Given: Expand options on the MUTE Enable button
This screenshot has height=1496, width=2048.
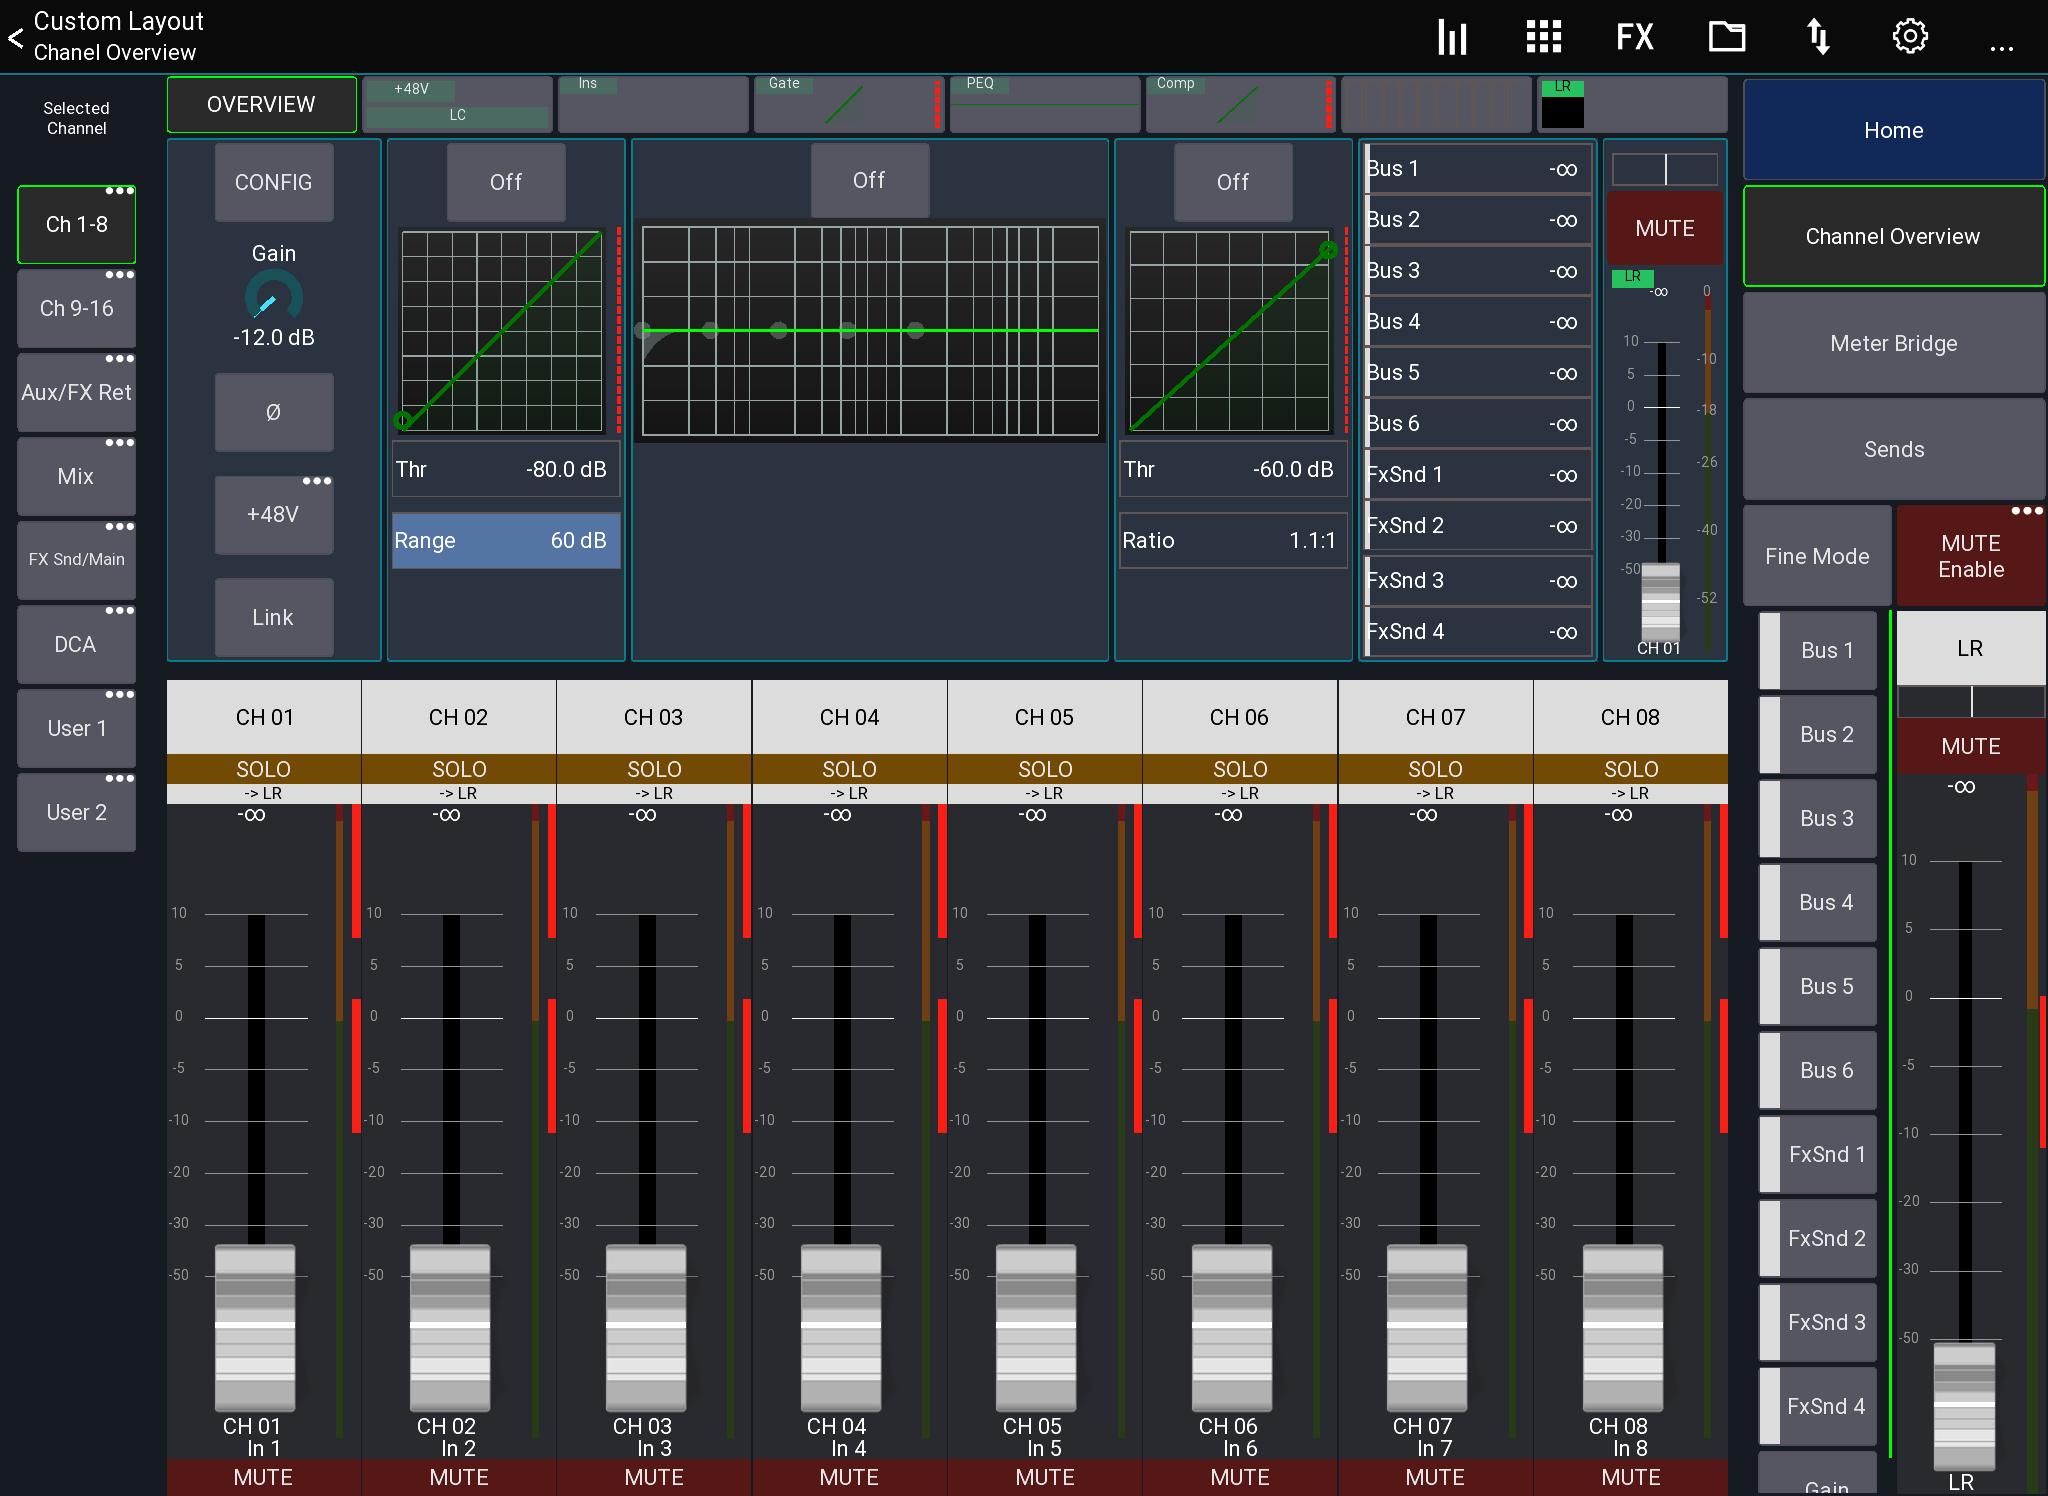Looking at the screenshot, I should point(2028,511).
